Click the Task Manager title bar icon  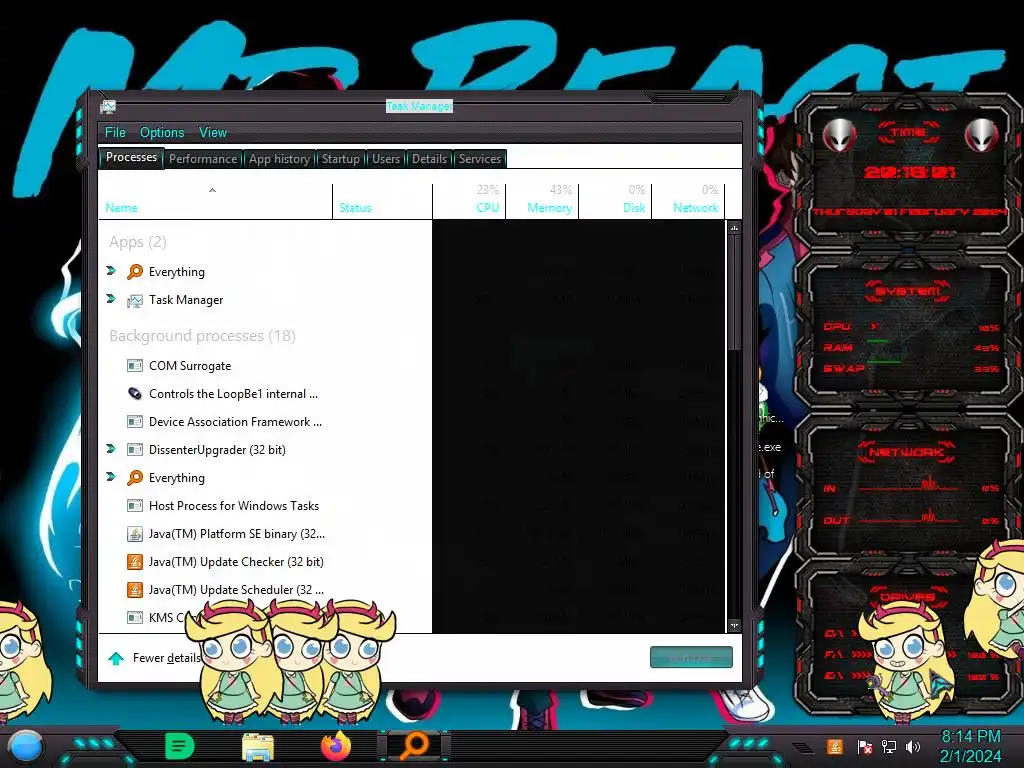point(108,106)
